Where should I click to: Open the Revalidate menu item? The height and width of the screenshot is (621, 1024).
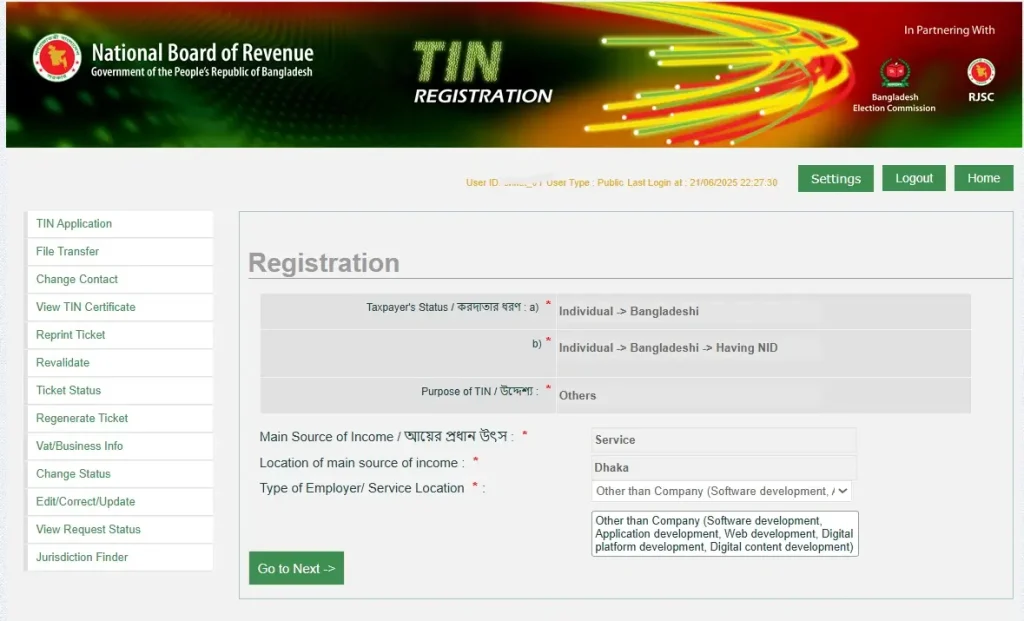(63, 363)
